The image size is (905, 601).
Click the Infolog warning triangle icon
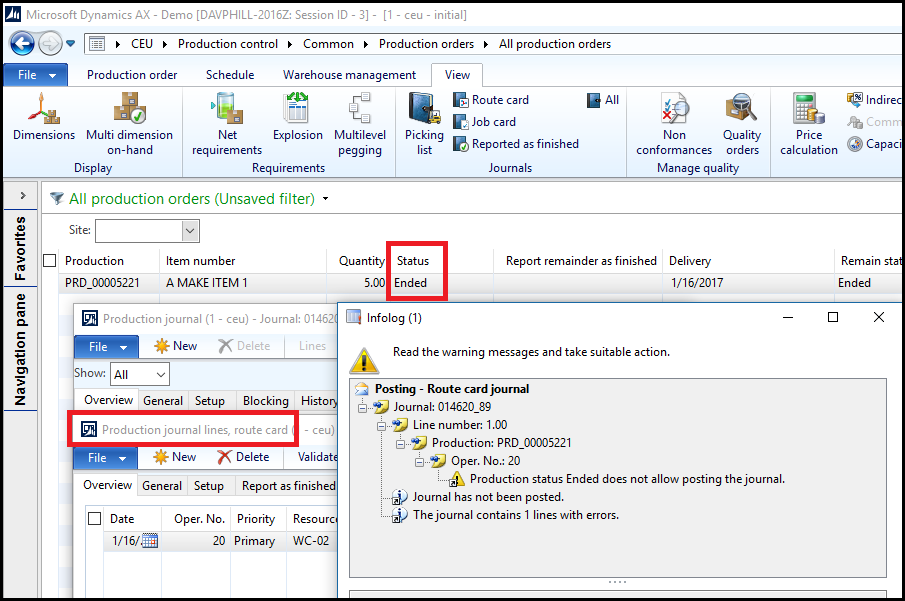(x=364, y=360)
